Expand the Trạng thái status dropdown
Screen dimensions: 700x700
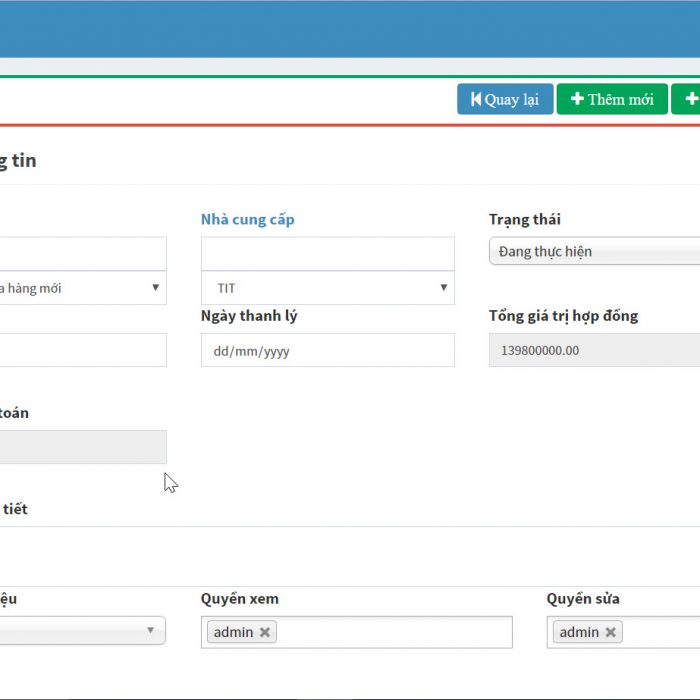click(594, 251)
